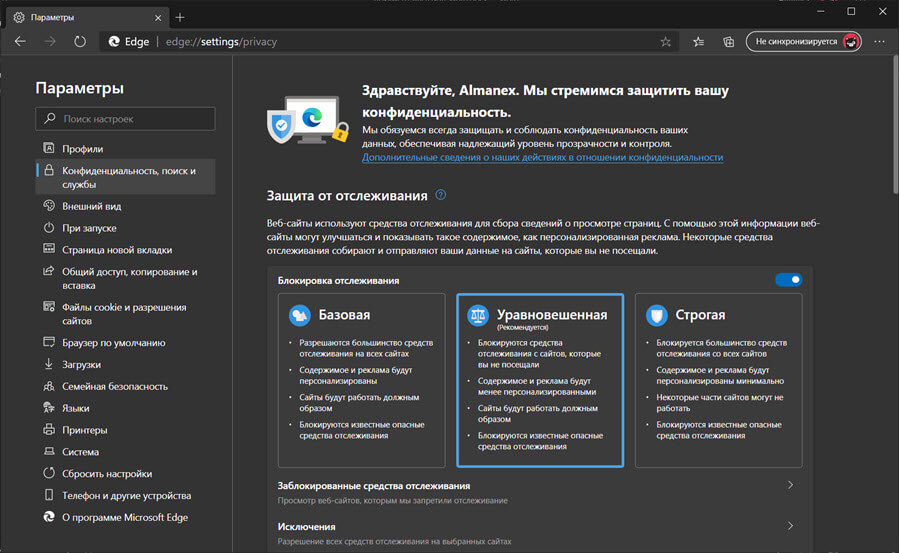Screen dimensions: 900x553
Task: Click Заблокированные средства отслеживания label
Action: tap(374, 486)
